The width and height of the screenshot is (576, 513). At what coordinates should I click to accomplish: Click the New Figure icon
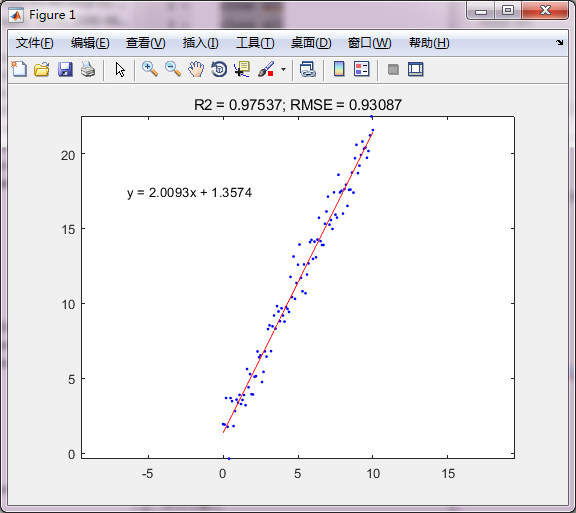click(x=19, y=69)
